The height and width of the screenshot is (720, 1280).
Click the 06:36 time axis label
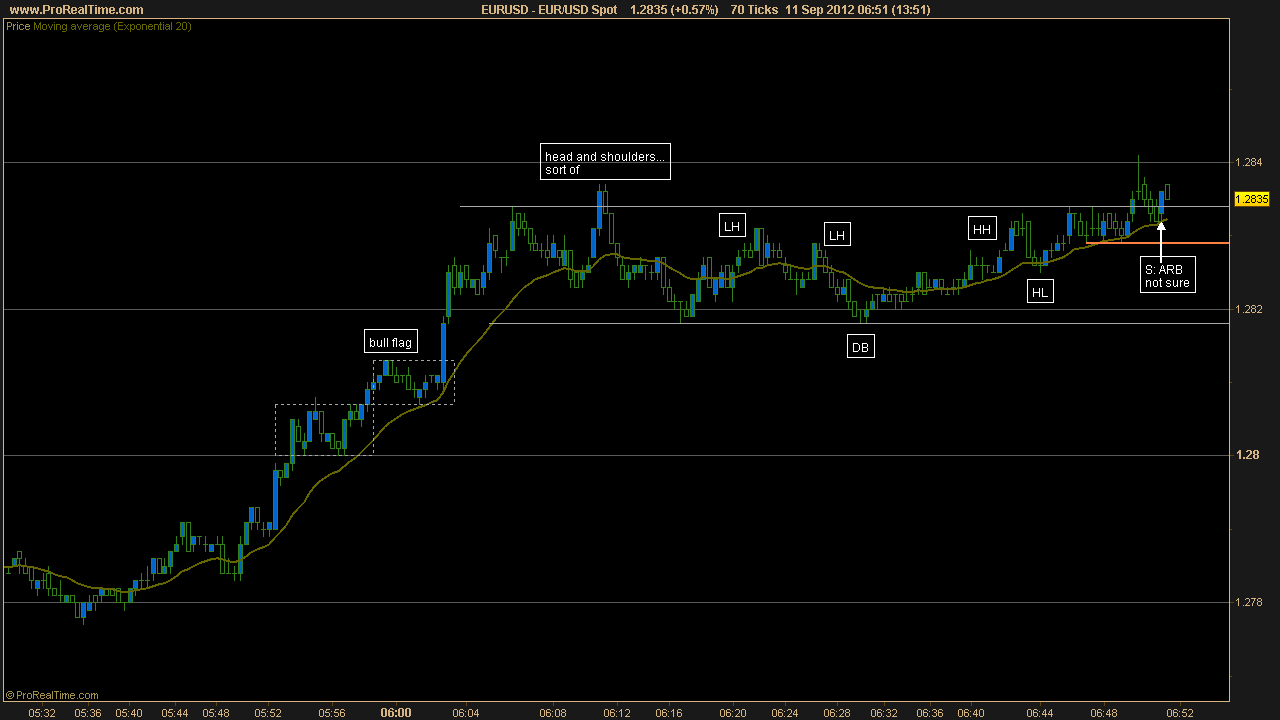930,713
